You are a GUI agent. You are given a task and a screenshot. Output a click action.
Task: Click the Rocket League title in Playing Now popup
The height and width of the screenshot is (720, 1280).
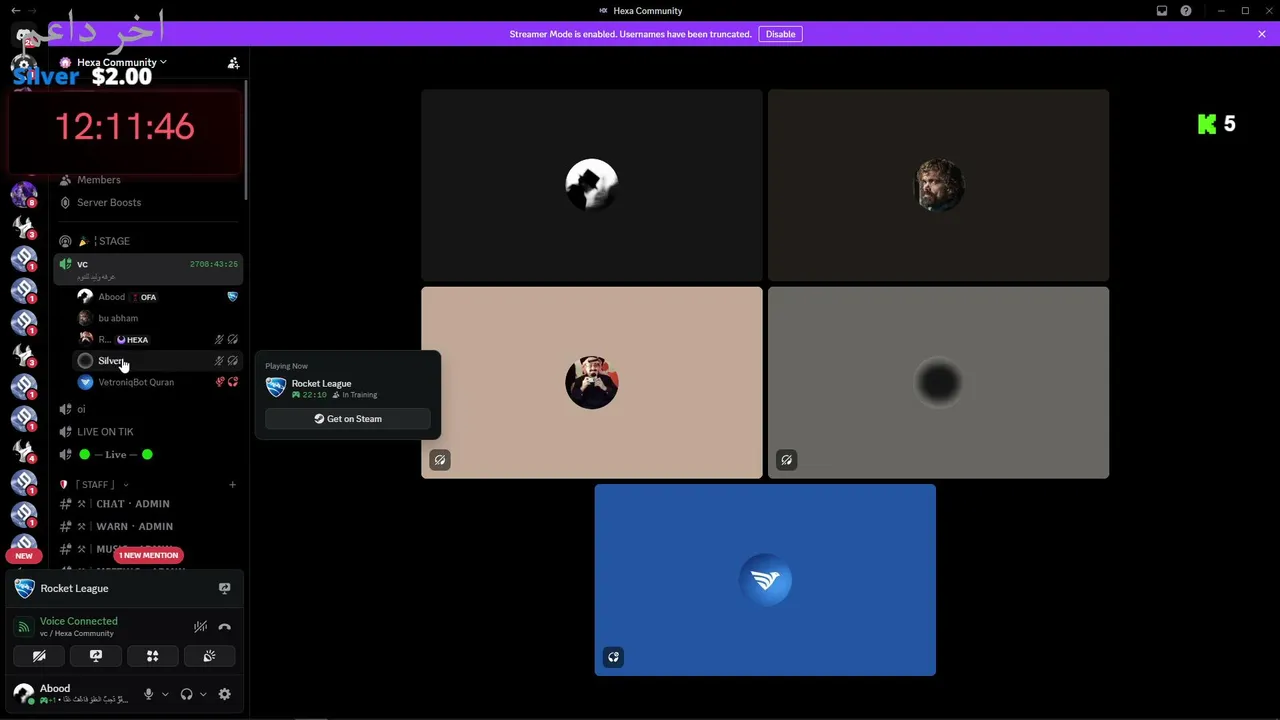[321, 383]
